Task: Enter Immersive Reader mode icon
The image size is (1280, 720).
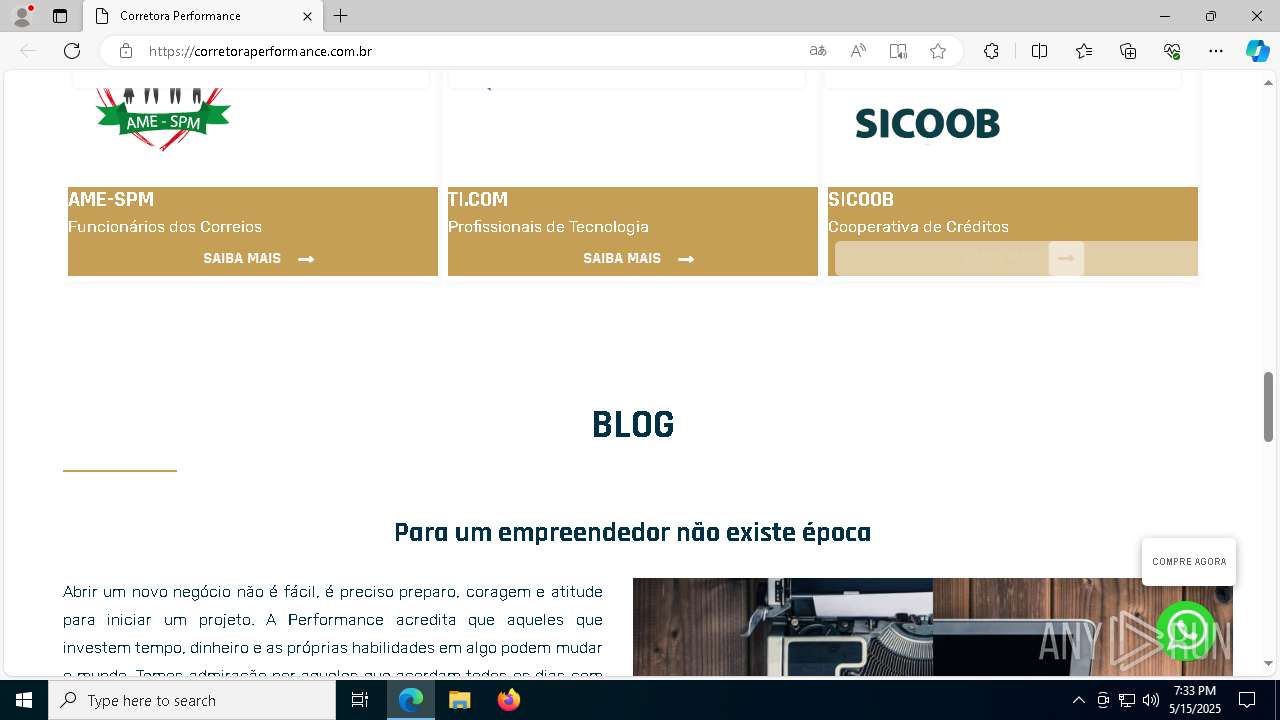Action: coord(898,51)
